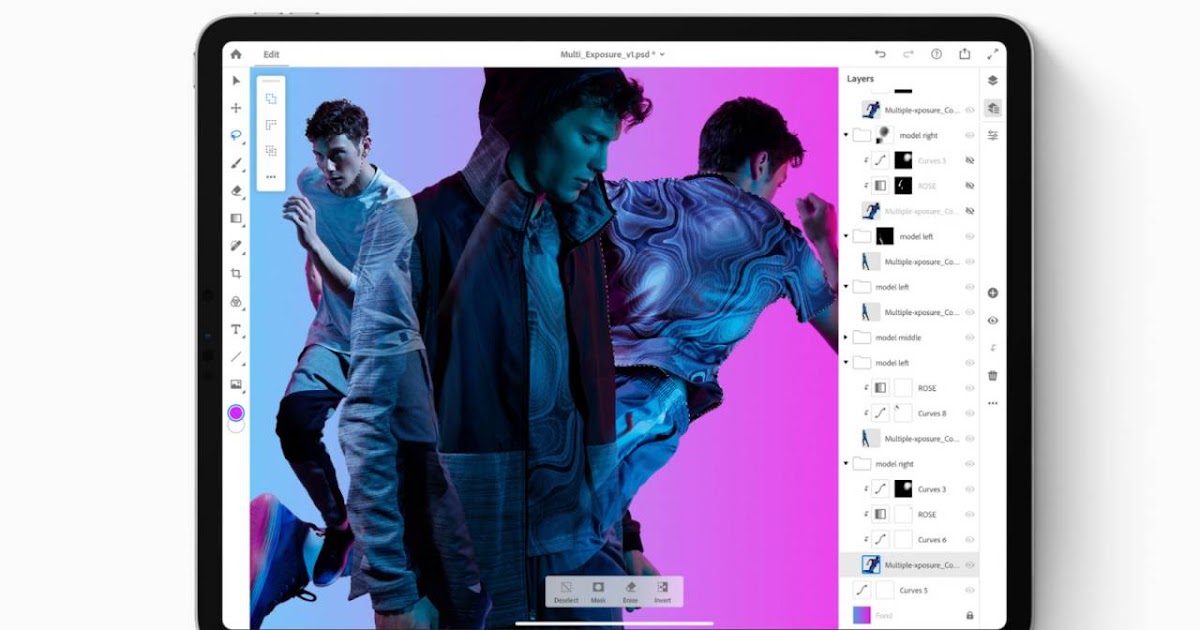
Task: Expand the model middle group
Action: (x=846, y=337)
